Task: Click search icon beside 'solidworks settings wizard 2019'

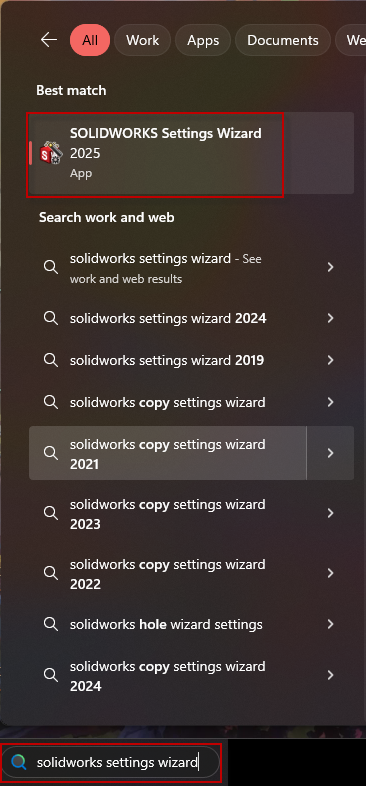Action: (x=51, y=360)
